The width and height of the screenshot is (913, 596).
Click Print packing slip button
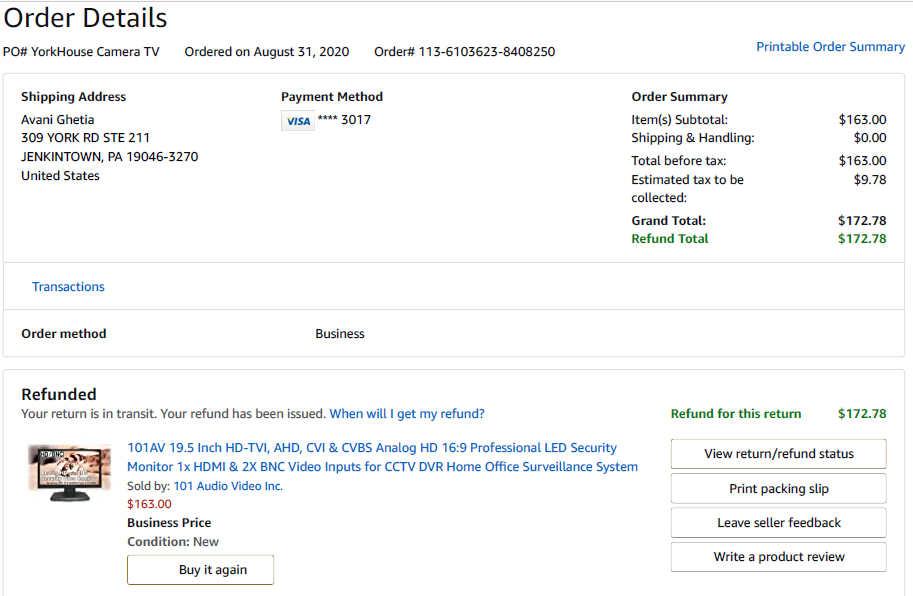778,489
